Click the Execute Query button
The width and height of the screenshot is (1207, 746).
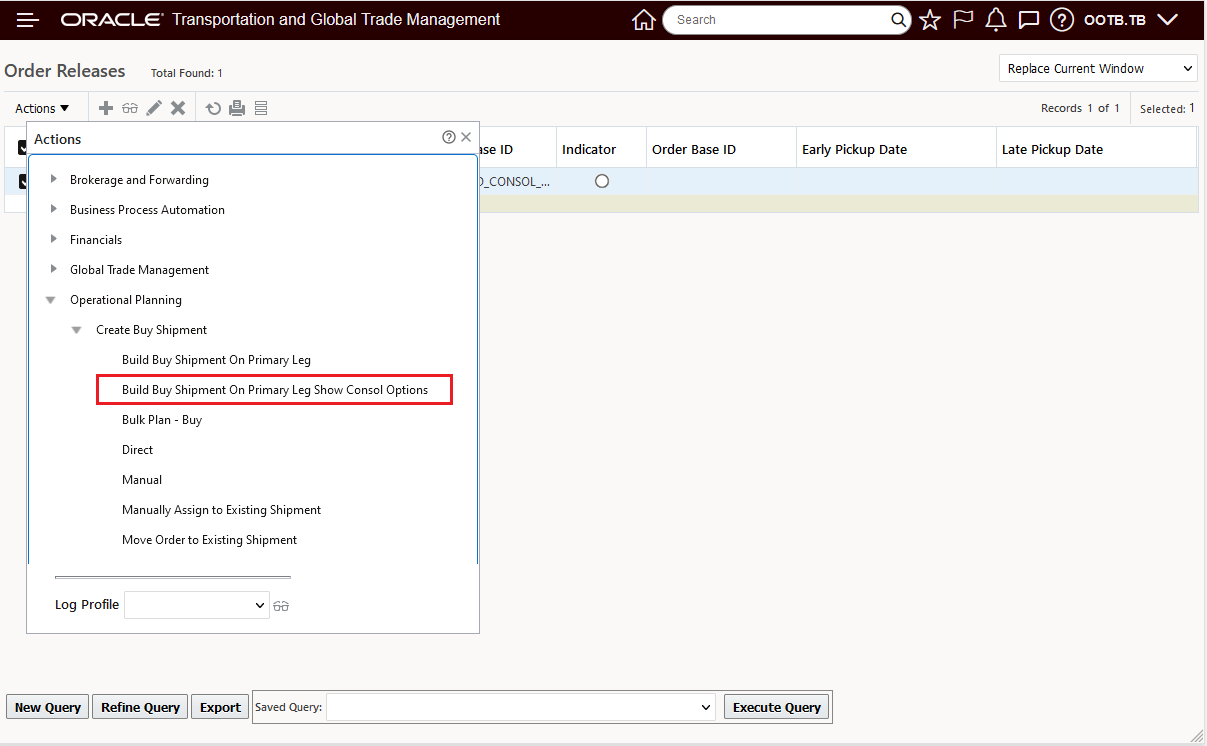777,707
